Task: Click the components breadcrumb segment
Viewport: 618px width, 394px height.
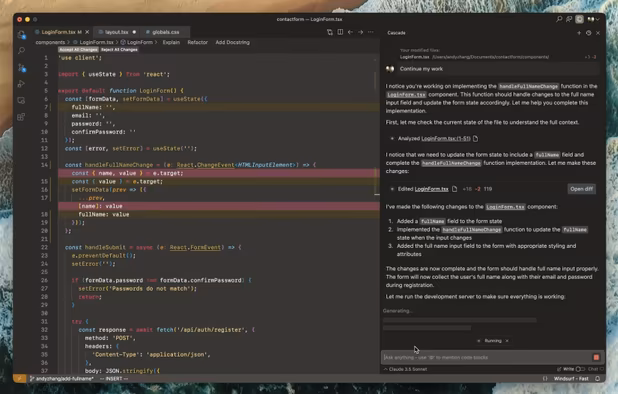Action: coord(50,42)
